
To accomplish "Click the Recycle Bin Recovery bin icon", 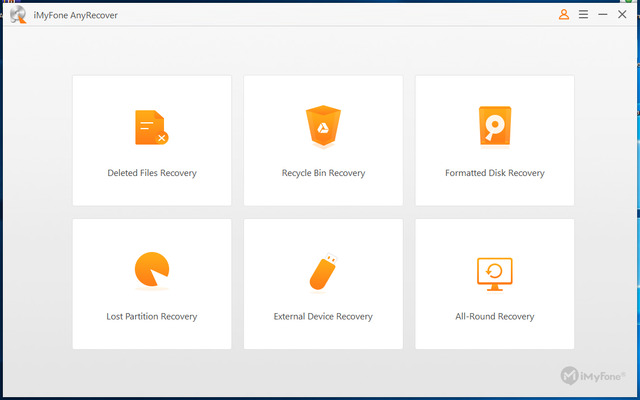I will pyautogui.click(x=323, y=127).
